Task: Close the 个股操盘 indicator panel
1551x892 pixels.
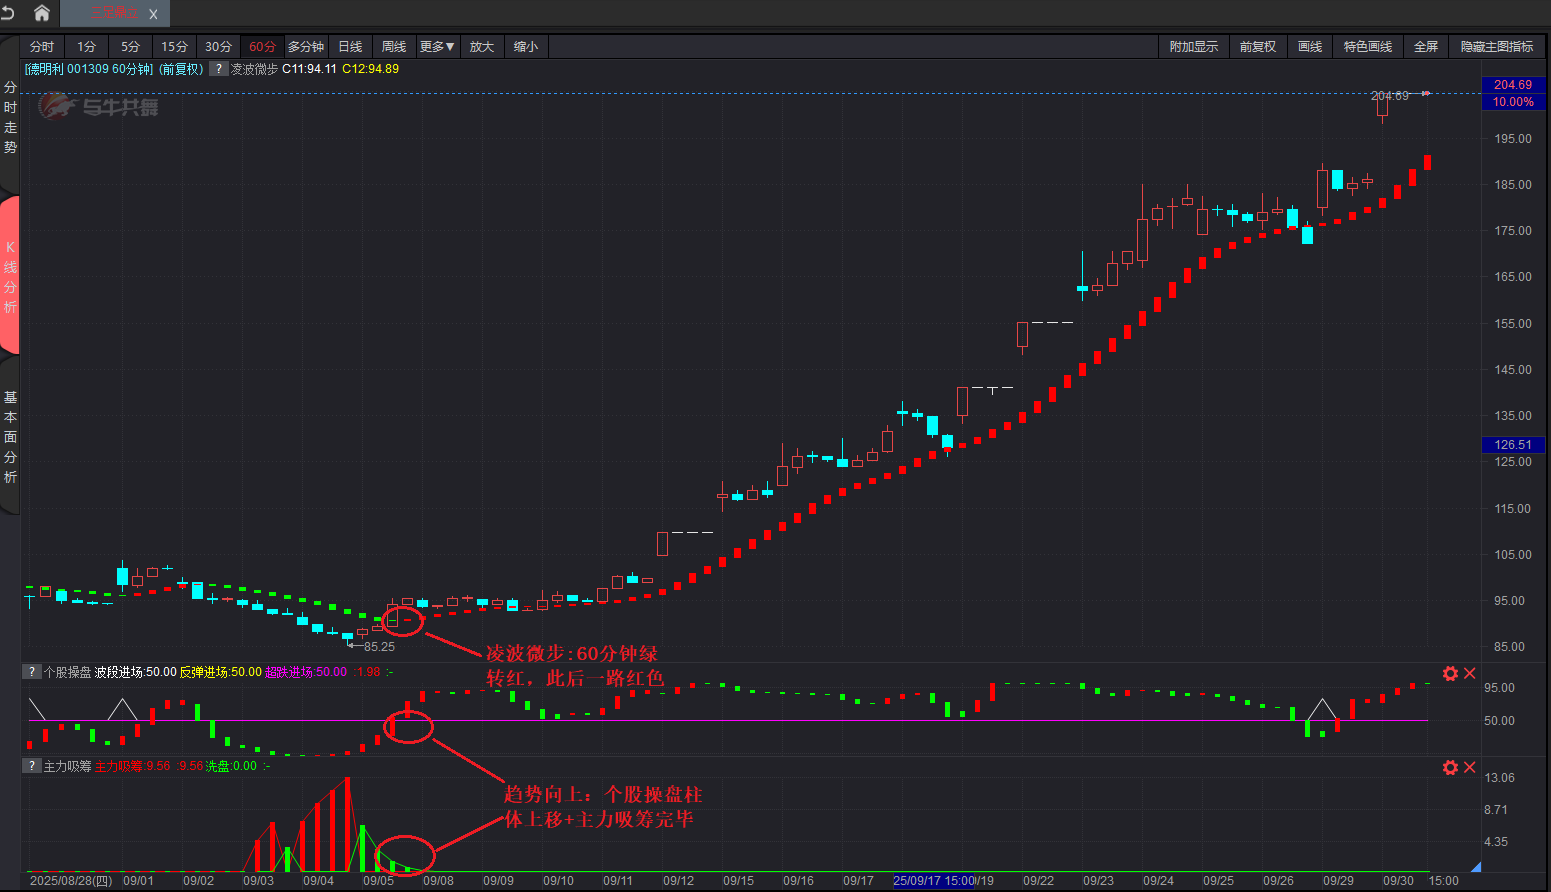Action: click(x=1470, y=674)
